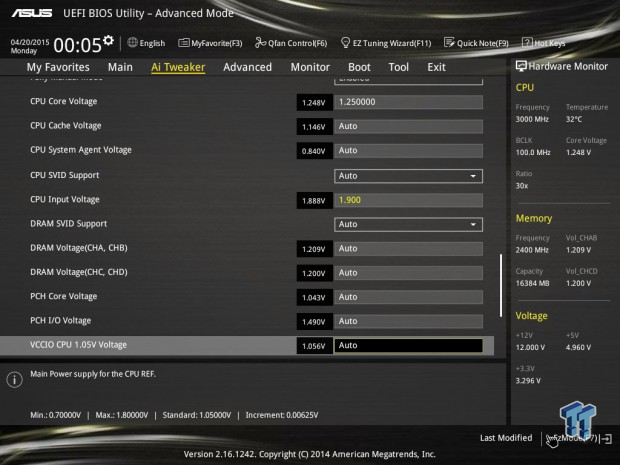Select the CPU Core Voltage label
Screen dimensions: 620x465
(64, 102)
